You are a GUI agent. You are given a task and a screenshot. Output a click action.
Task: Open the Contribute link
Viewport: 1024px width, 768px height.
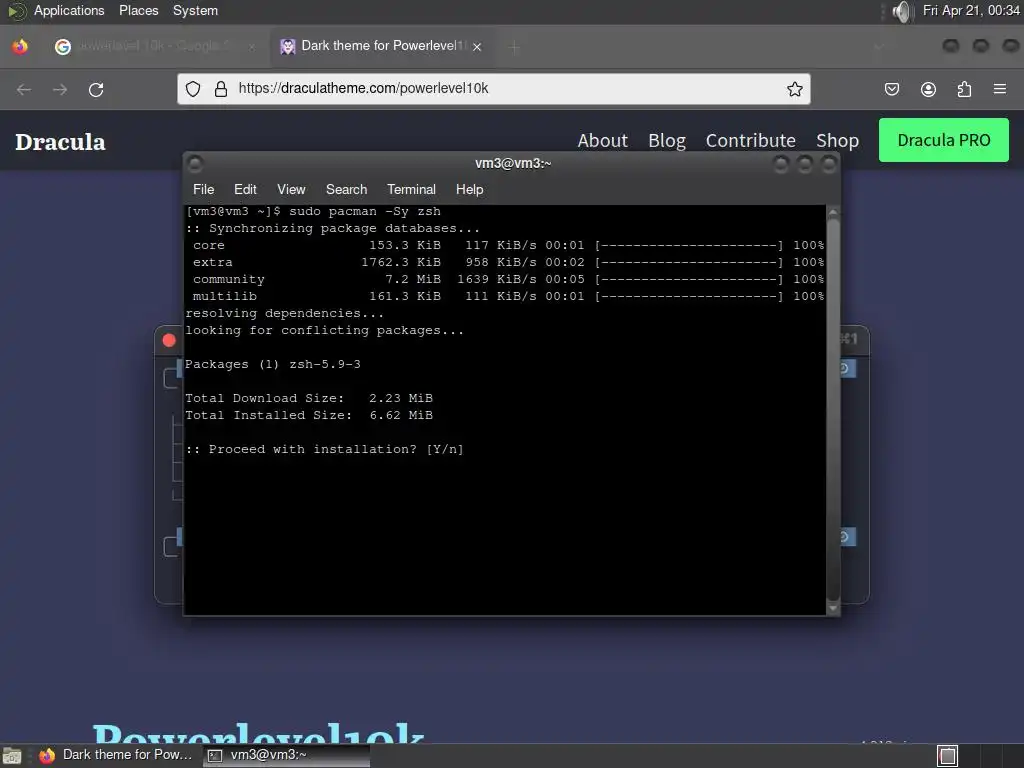tap(750, 140)
